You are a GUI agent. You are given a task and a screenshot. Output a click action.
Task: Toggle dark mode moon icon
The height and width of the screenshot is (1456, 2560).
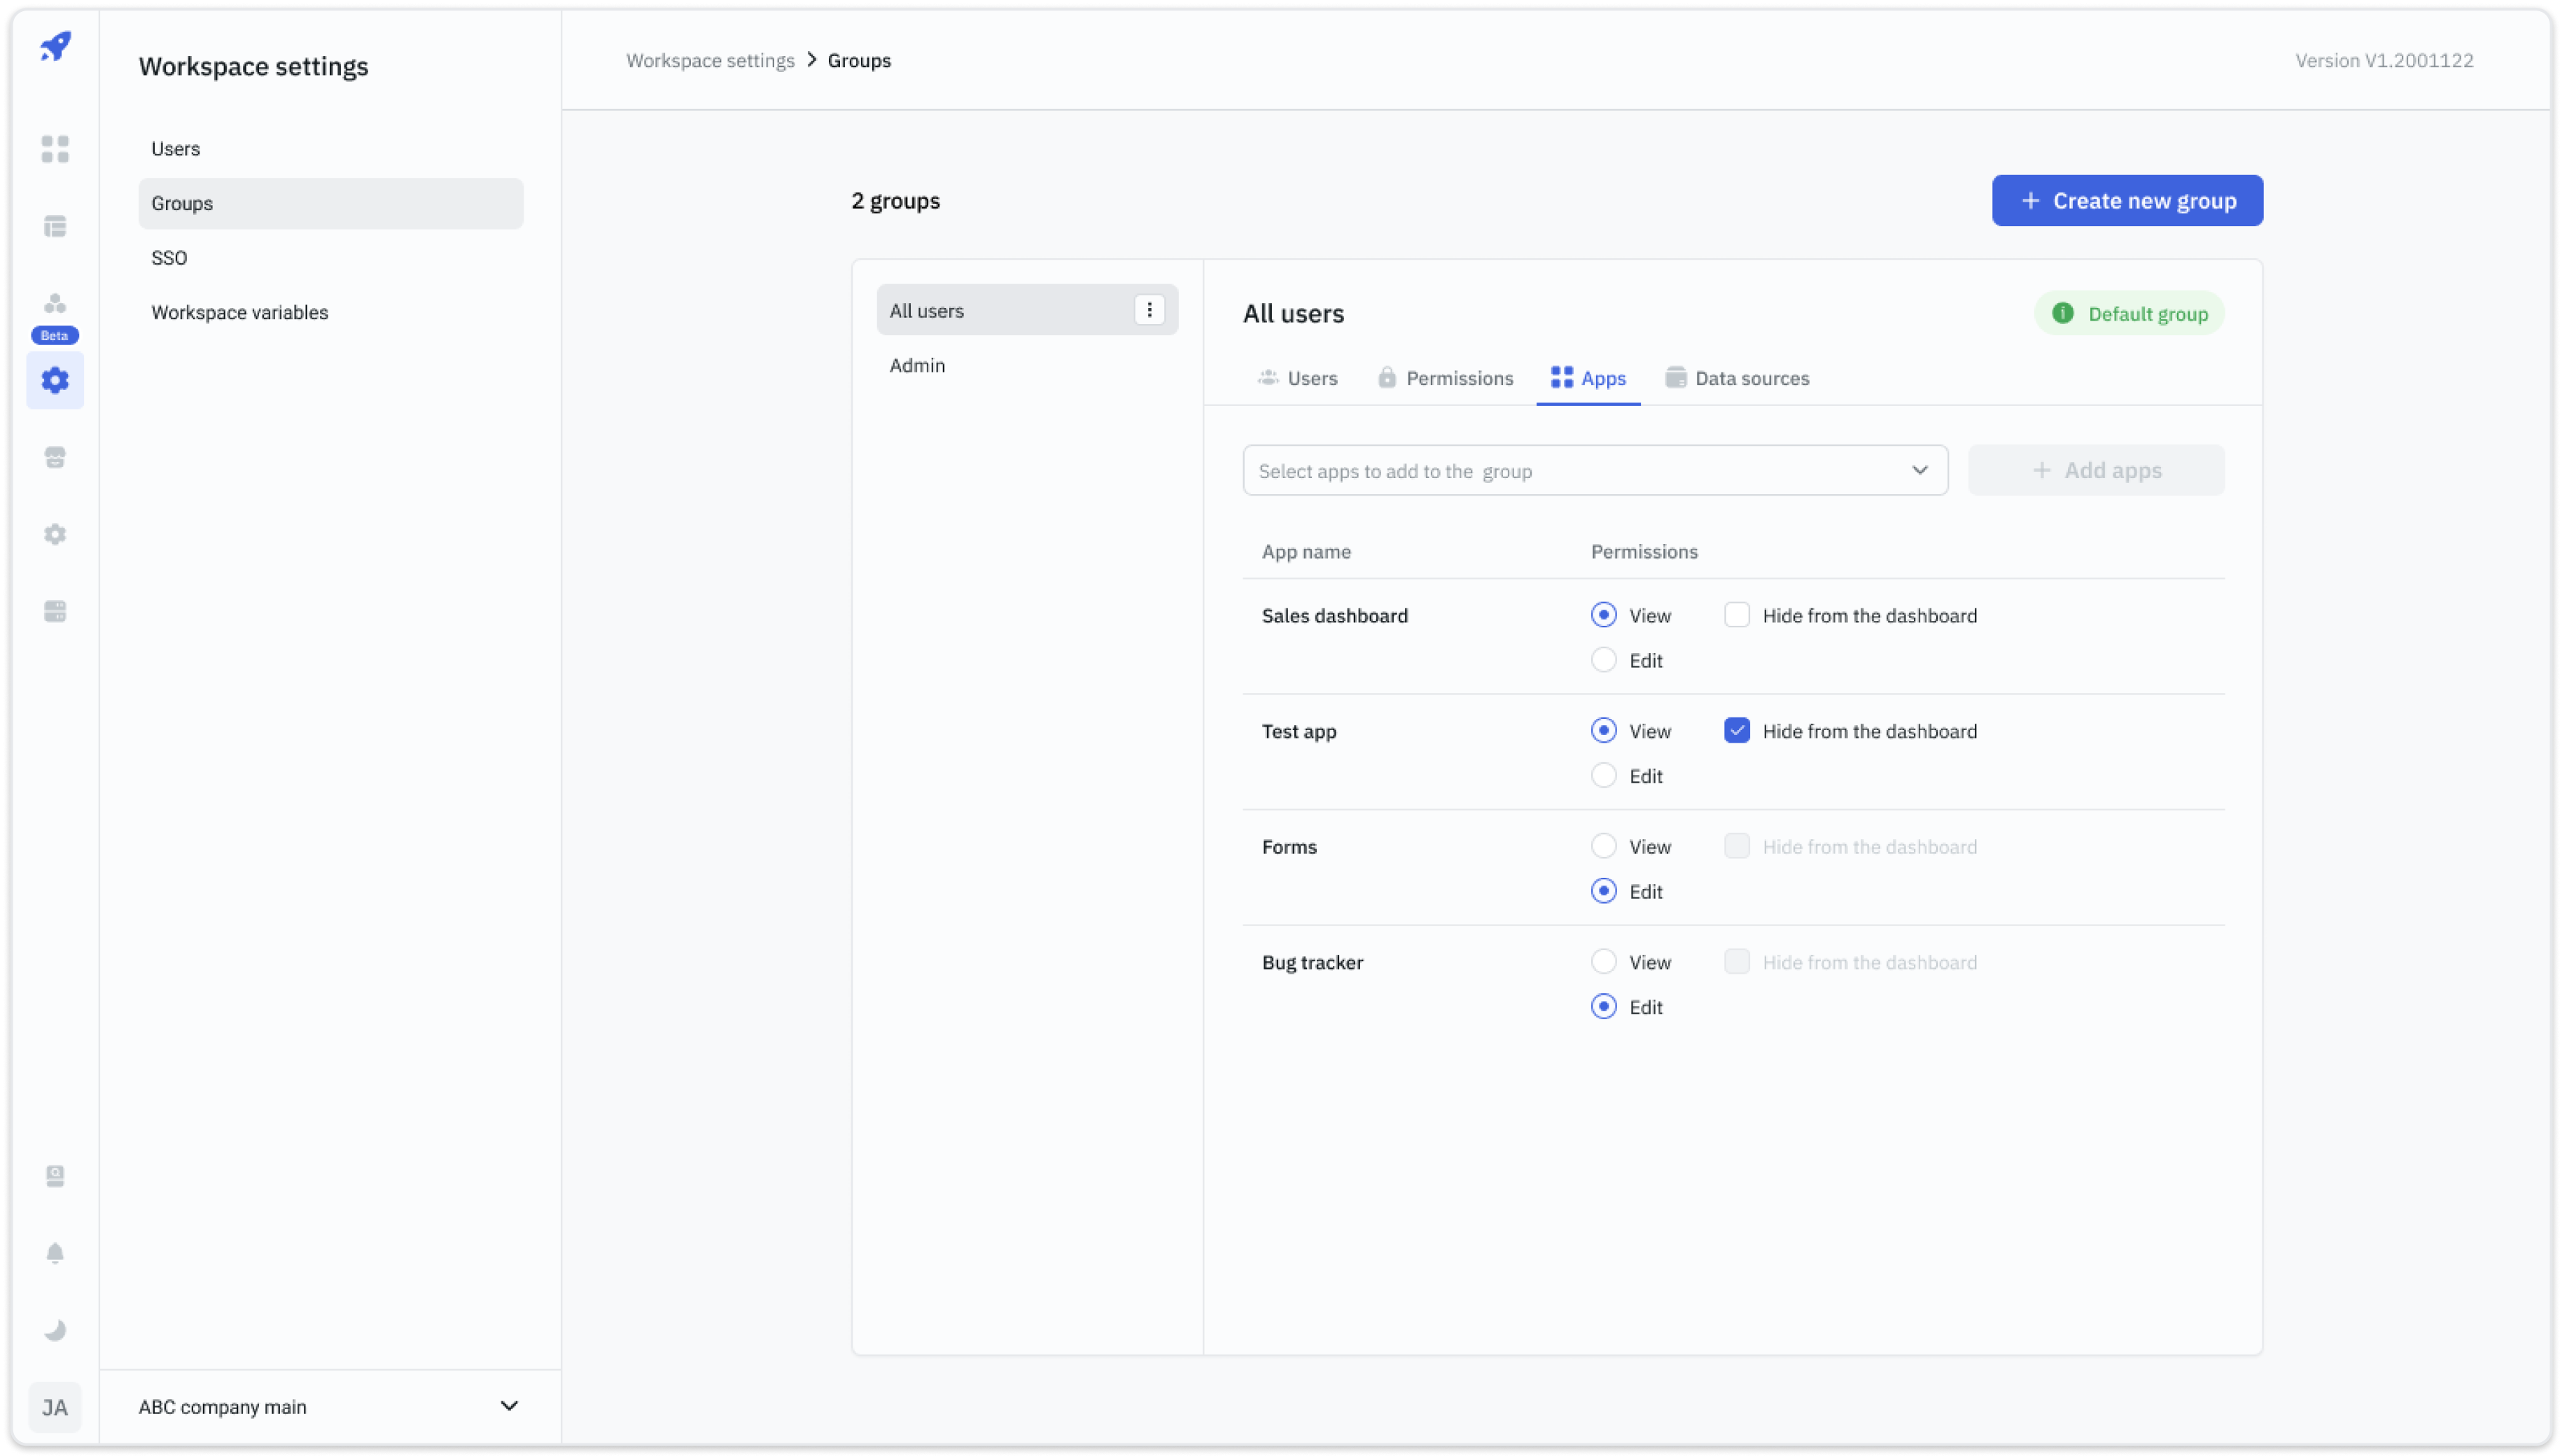point(55,1330)
